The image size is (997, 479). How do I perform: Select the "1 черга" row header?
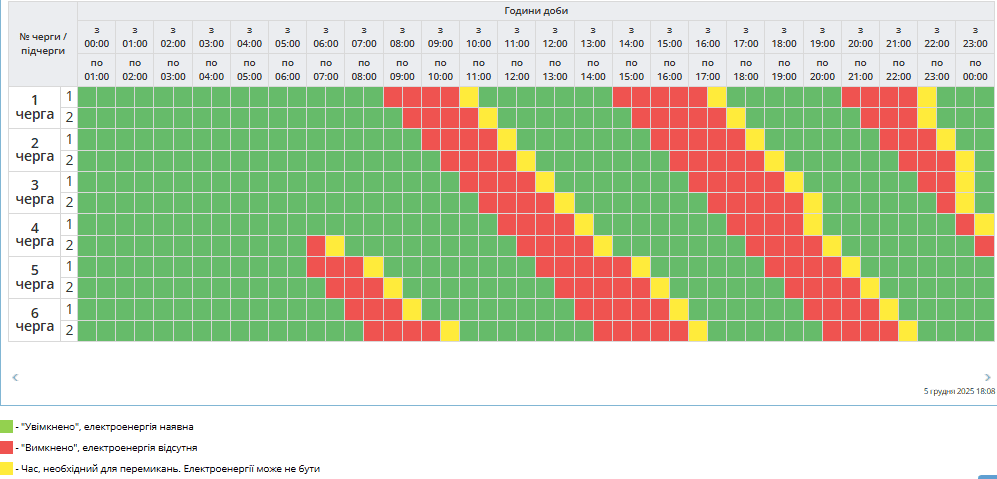[35, 107]
